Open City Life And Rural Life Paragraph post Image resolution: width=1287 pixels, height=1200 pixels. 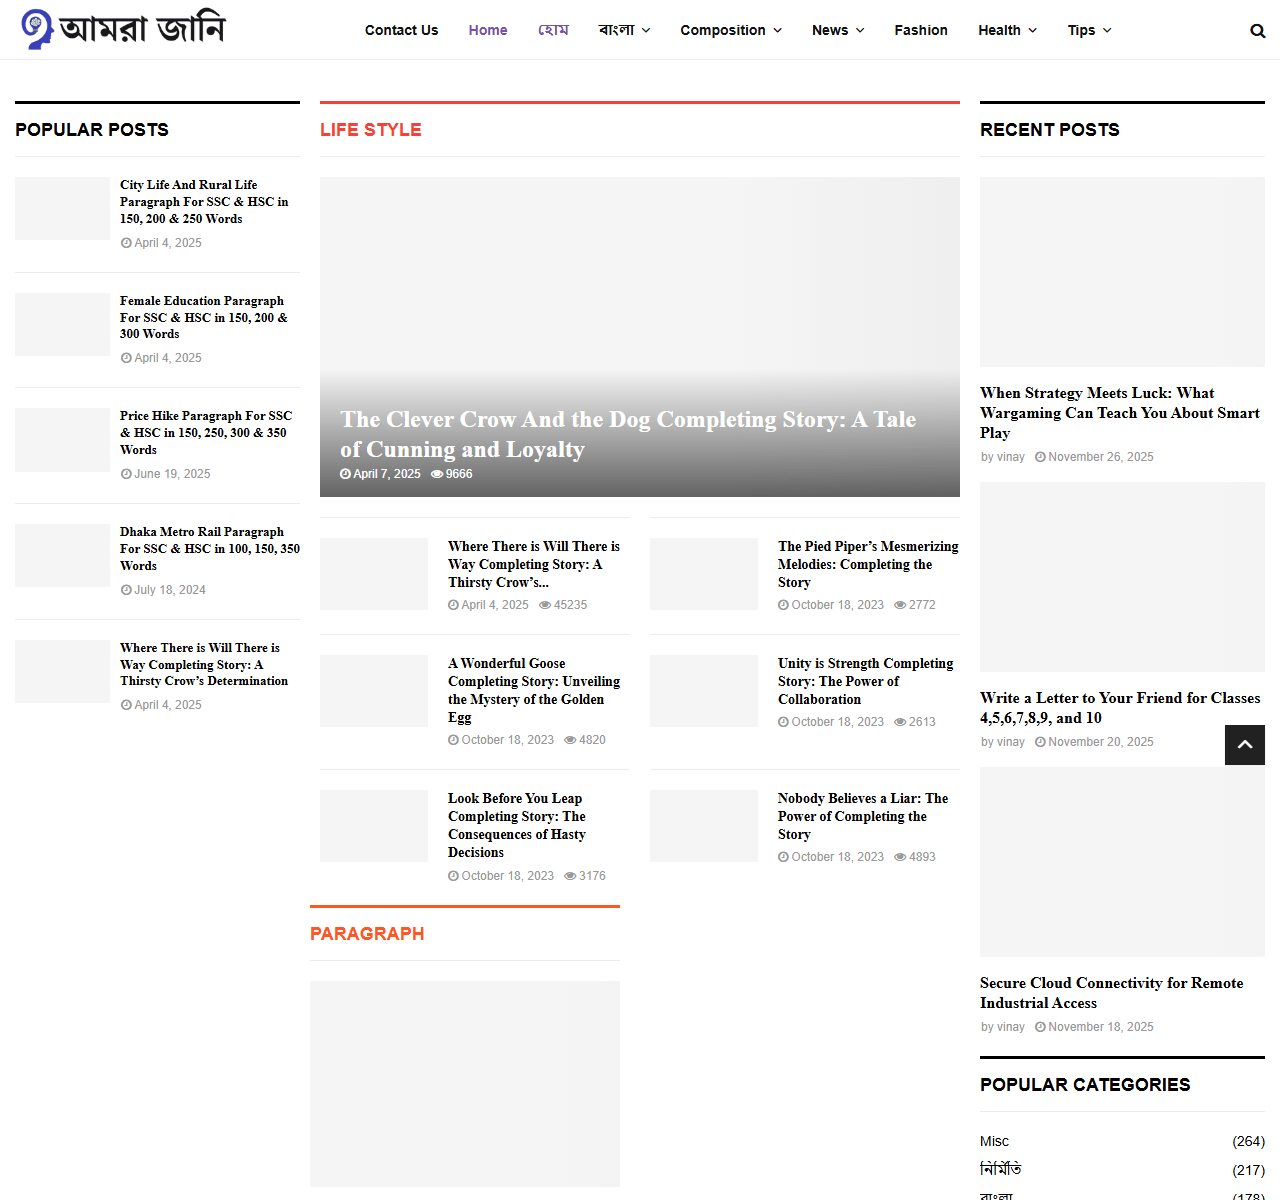(204, 202)
